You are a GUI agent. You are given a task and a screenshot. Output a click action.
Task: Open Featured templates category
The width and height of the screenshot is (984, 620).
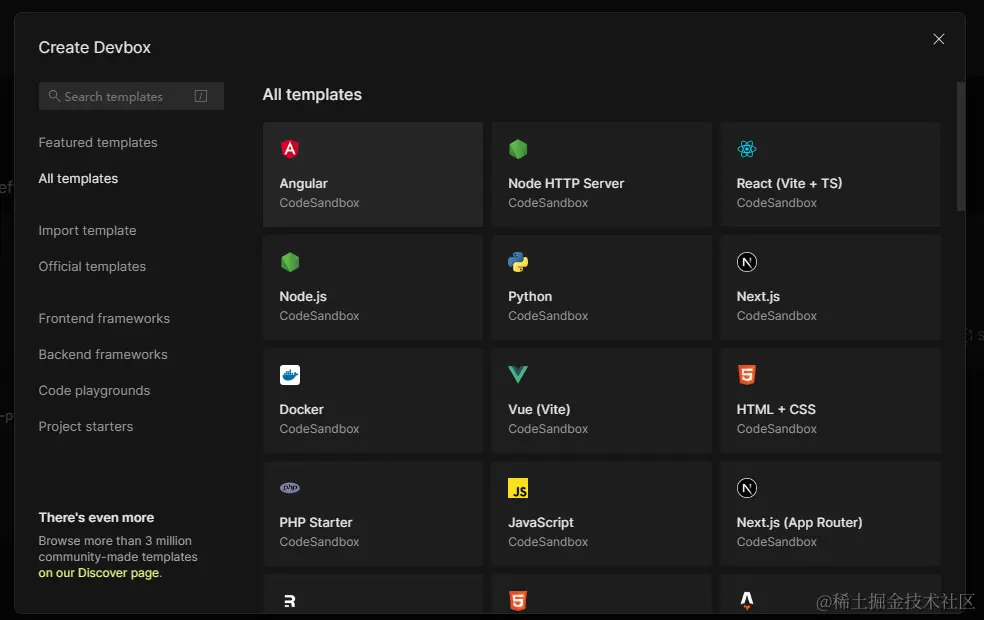tap(98, 142)
